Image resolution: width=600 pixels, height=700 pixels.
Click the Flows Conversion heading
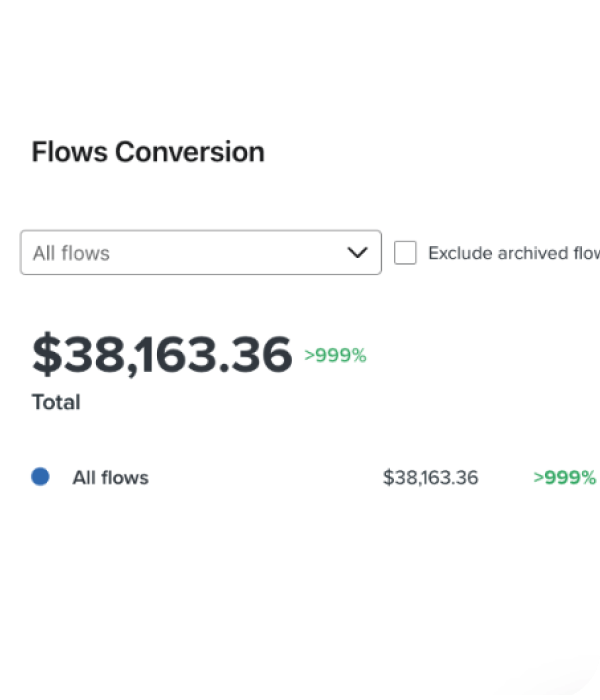[x=148, y=152]
